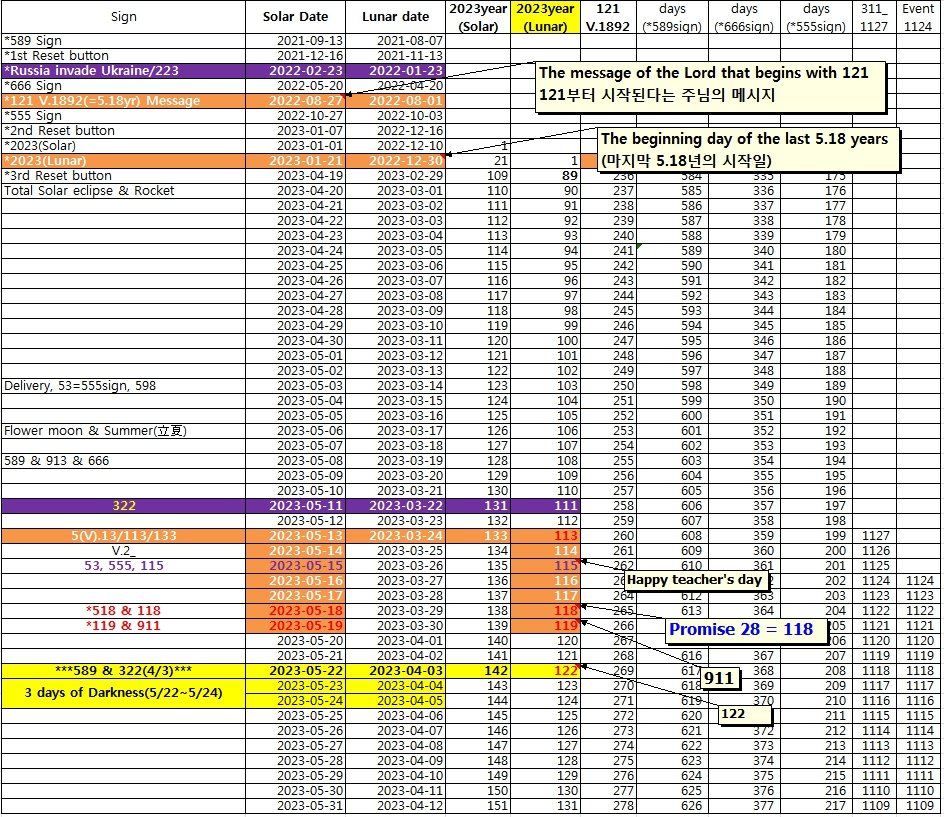Image resolution: width=944 pixels, height=817 pixels.
Task: Click the Promise 28 = 118 note
Action: coord(746,630)
